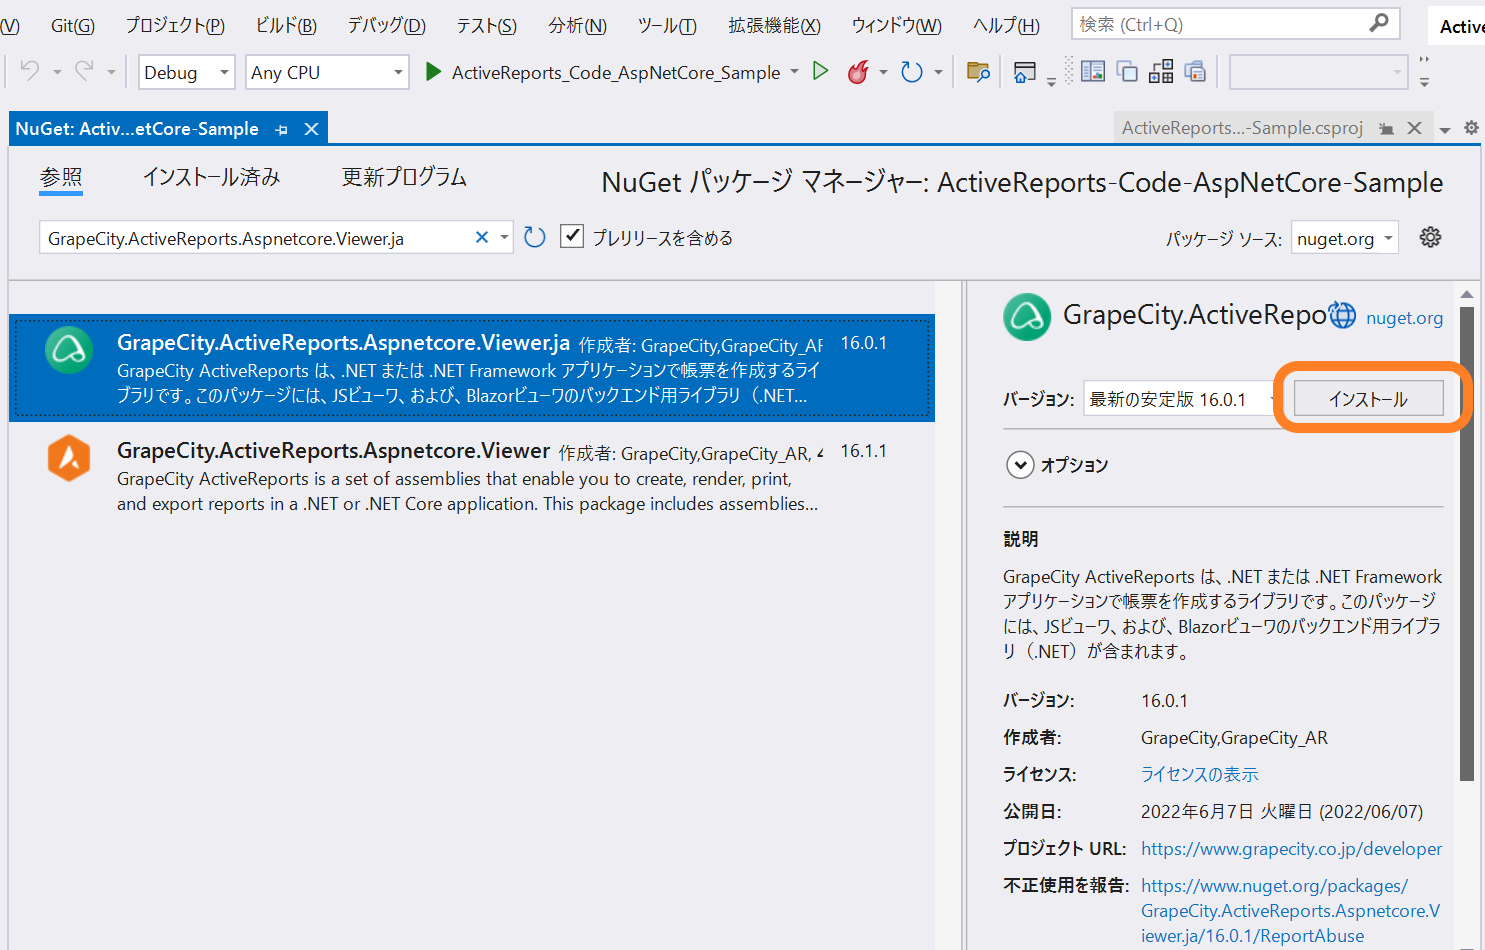Open the ReportAbuse nuget.org link
Screen dimensions: 1485x950
coord(1290,910)
